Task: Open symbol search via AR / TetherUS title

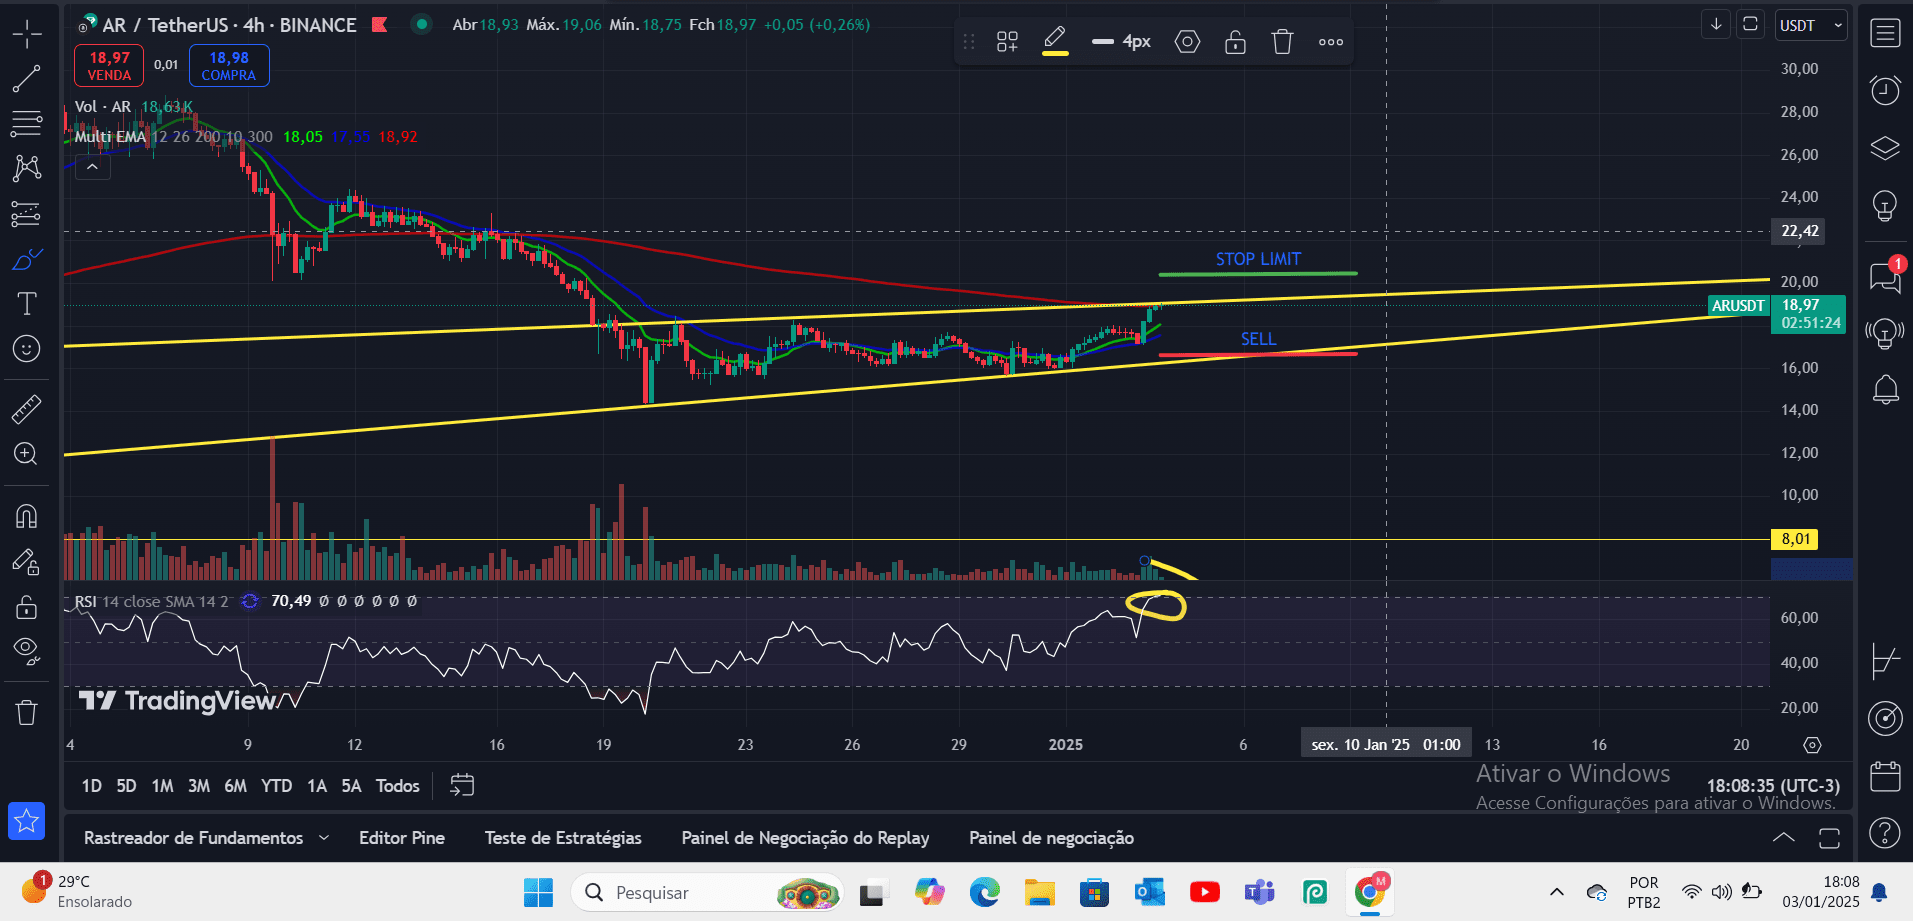Action: pyautogui.click(x=229, y=25)
